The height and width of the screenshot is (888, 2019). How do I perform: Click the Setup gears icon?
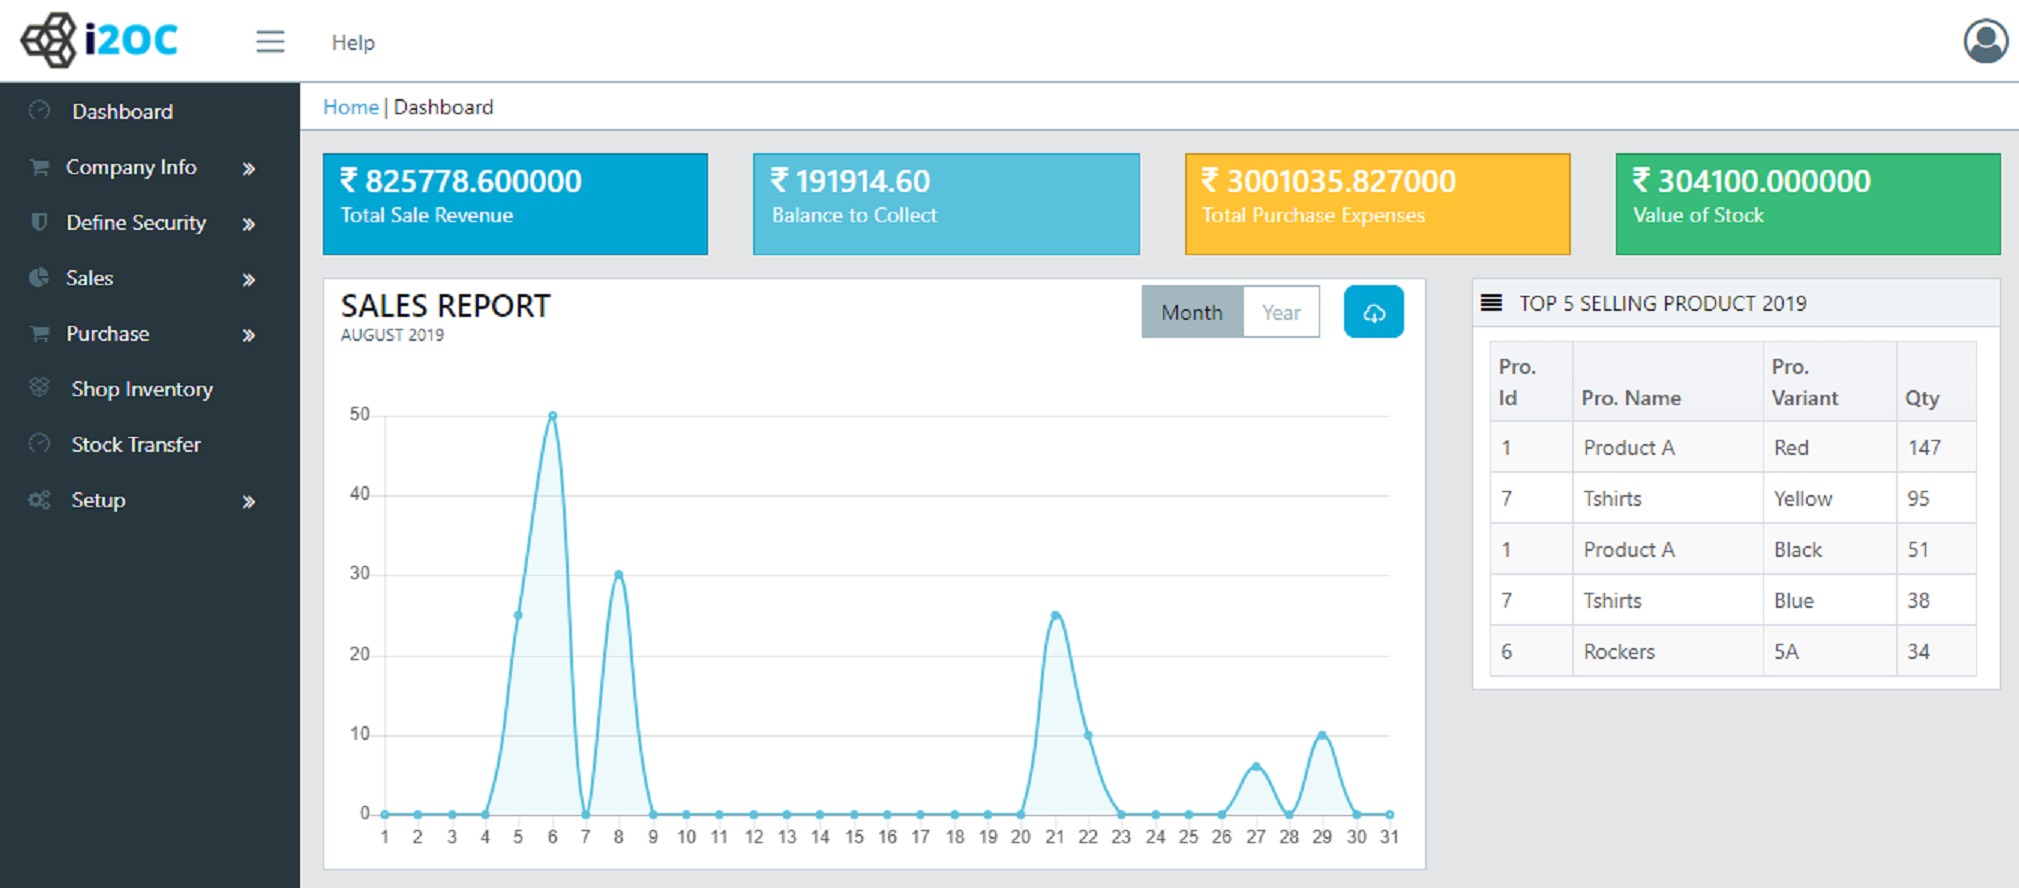[x=39, y=500]
